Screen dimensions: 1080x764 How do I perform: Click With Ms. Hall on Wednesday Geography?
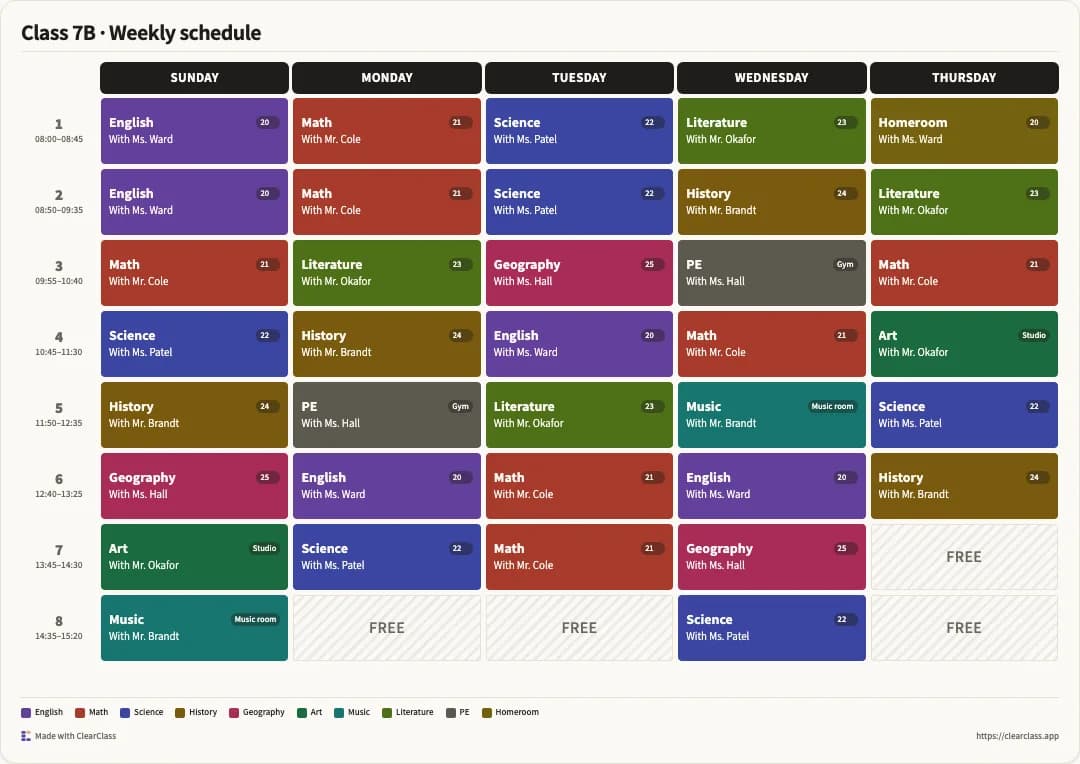[x=715, y=565]
